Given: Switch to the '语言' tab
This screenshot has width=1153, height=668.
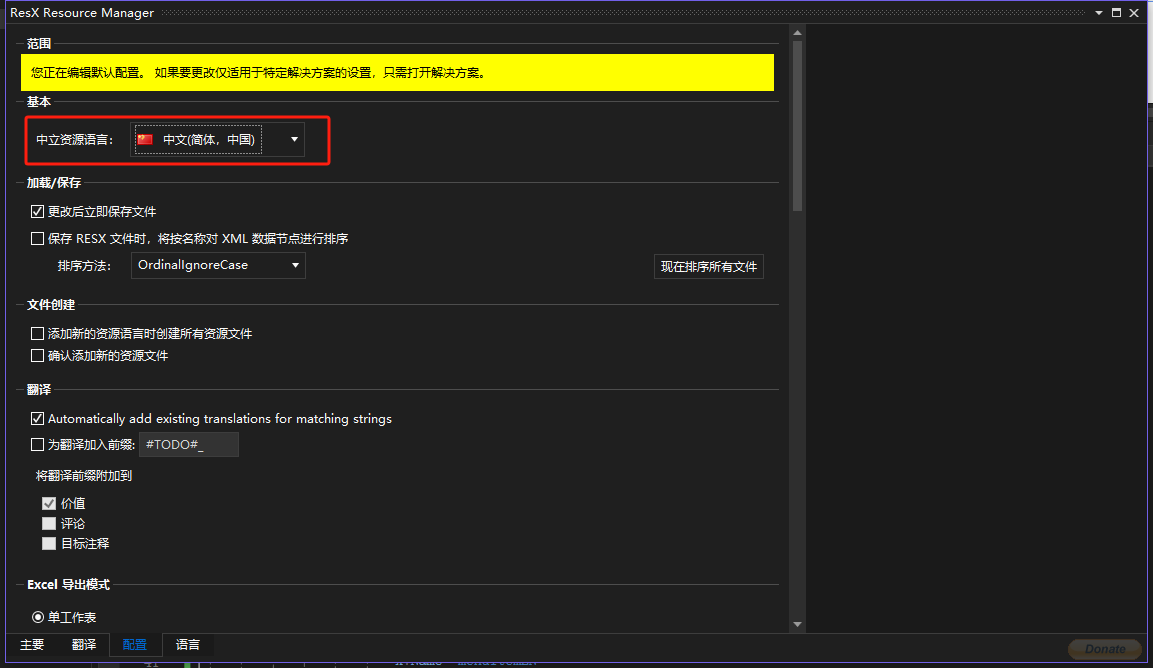Looking at the screenshot, I should pyautogui.click(x=188, y=645).
